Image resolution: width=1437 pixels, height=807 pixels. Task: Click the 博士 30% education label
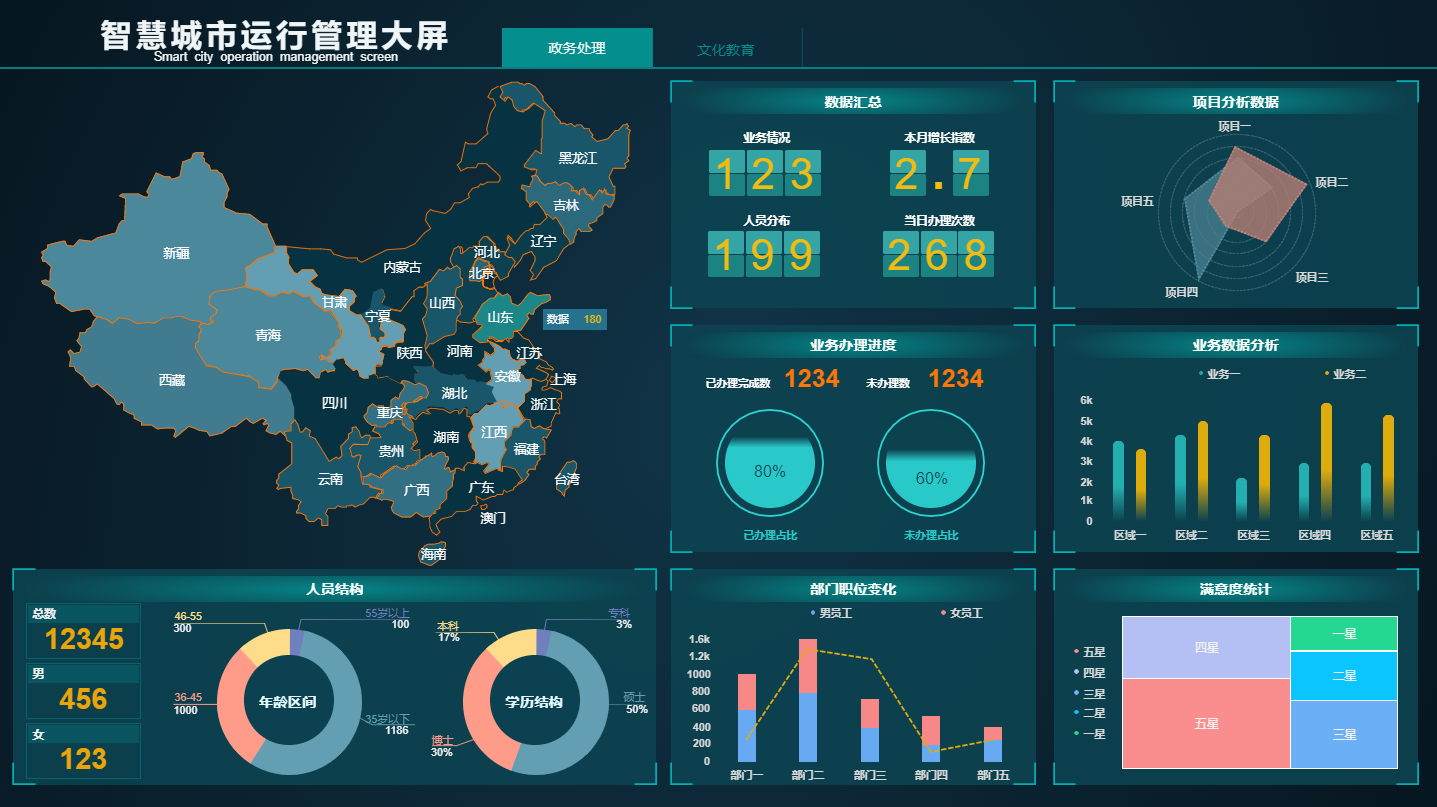coord(442,746)
